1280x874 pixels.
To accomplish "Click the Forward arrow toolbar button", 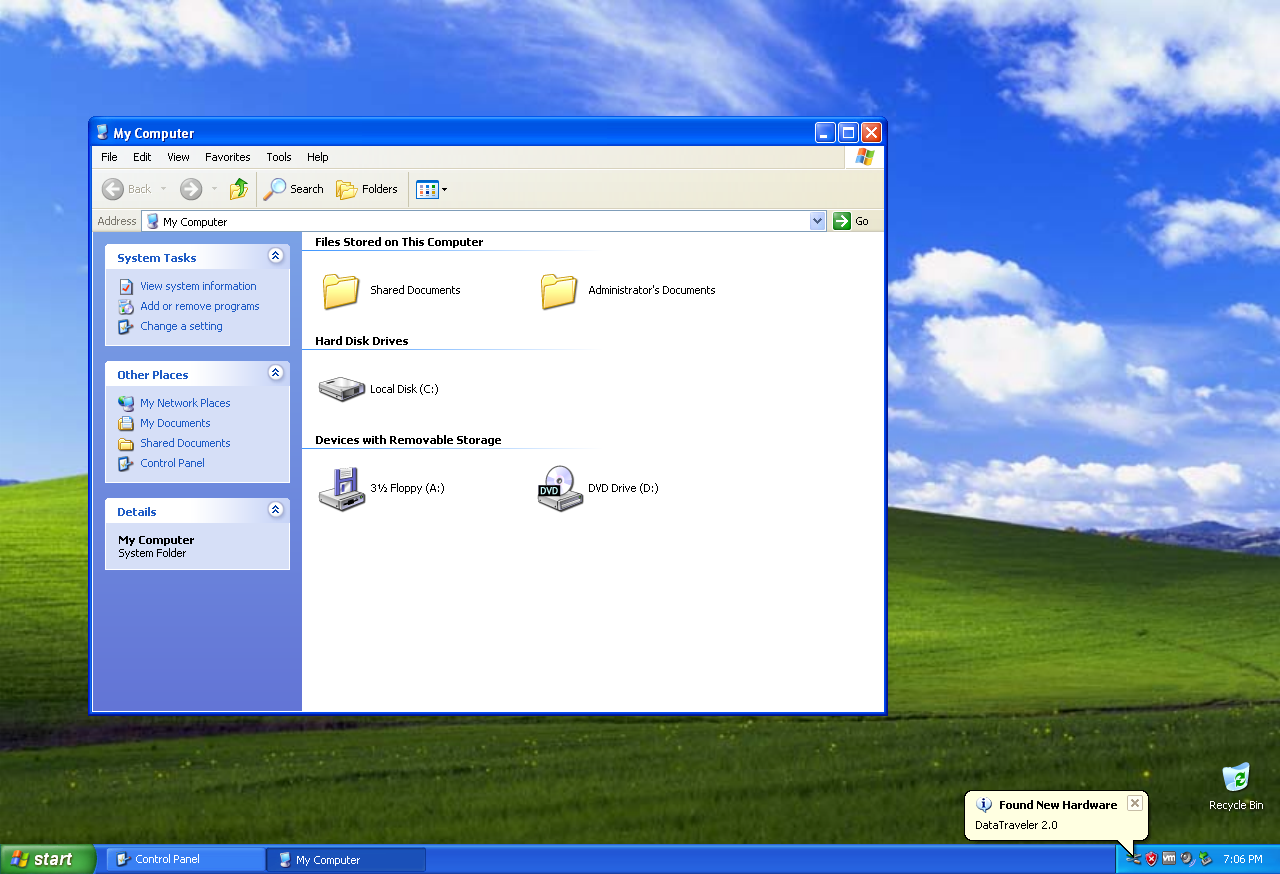I will [191, 189].
